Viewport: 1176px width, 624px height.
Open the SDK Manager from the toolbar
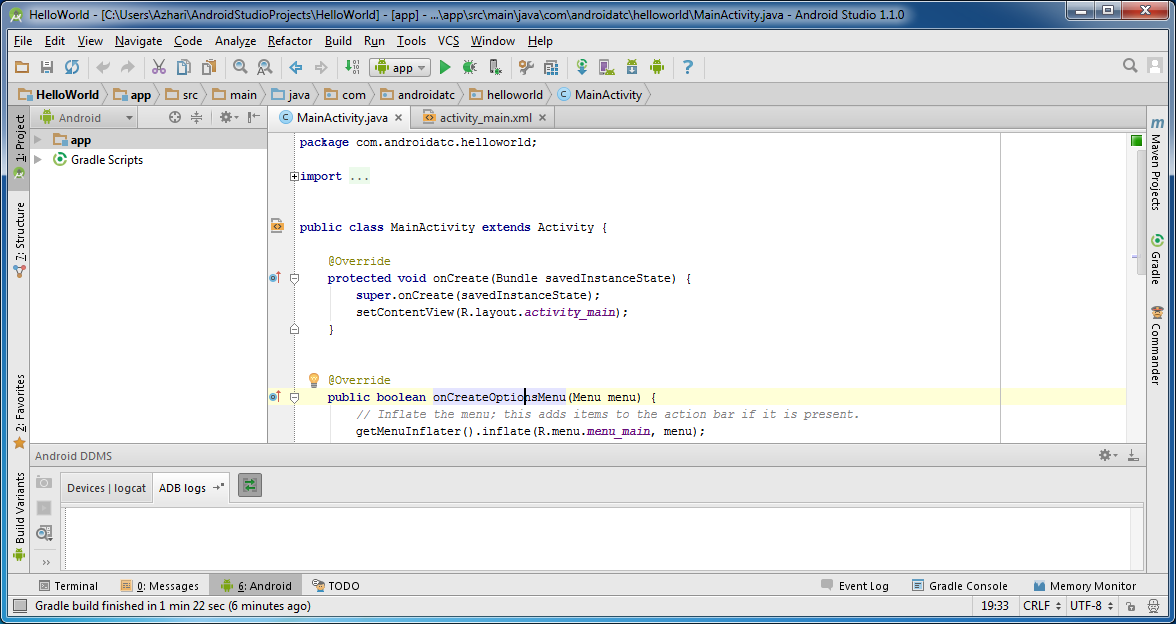[632, 67]
